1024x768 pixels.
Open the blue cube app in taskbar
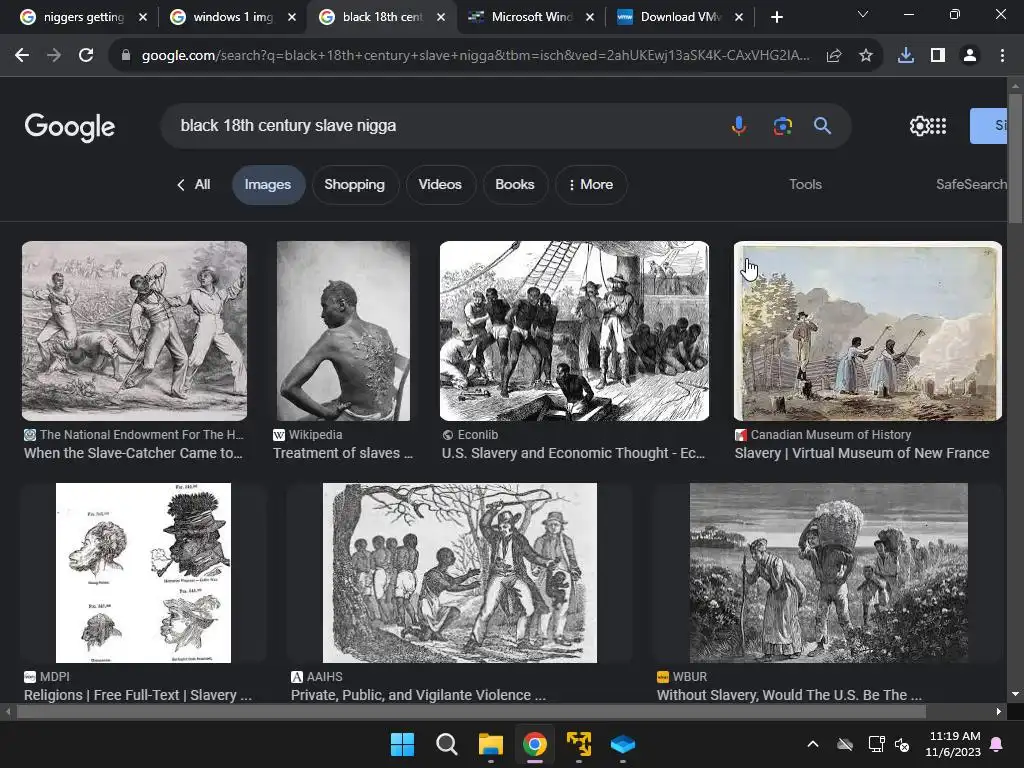623,744
